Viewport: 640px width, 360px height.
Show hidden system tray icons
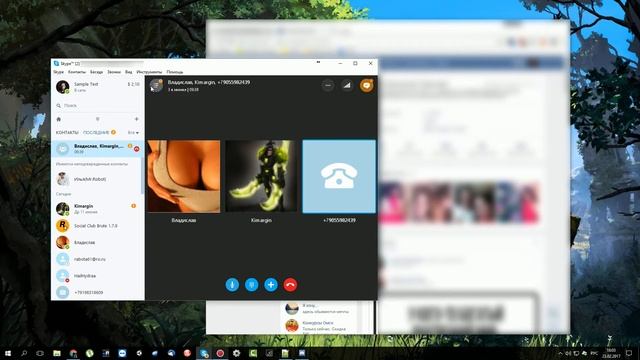coord(560,353)
